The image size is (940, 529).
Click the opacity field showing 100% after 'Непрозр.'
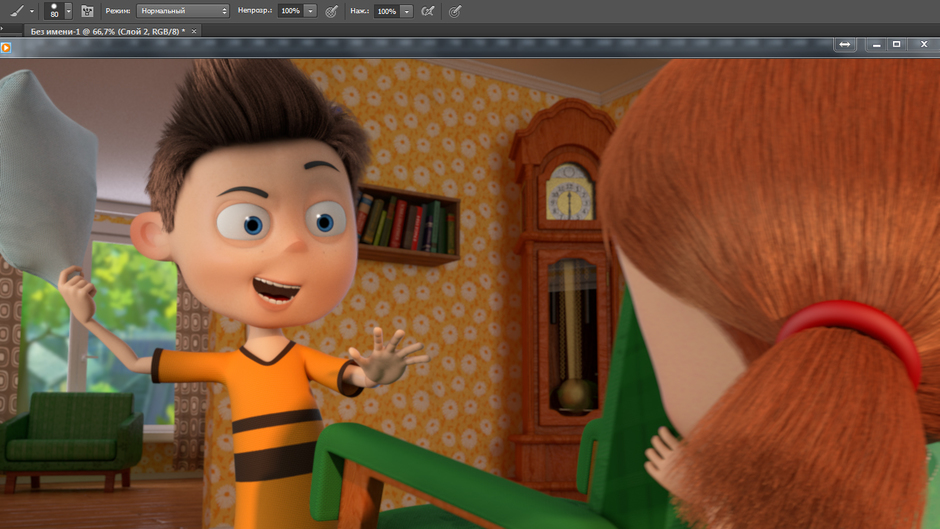pos(291,11)
